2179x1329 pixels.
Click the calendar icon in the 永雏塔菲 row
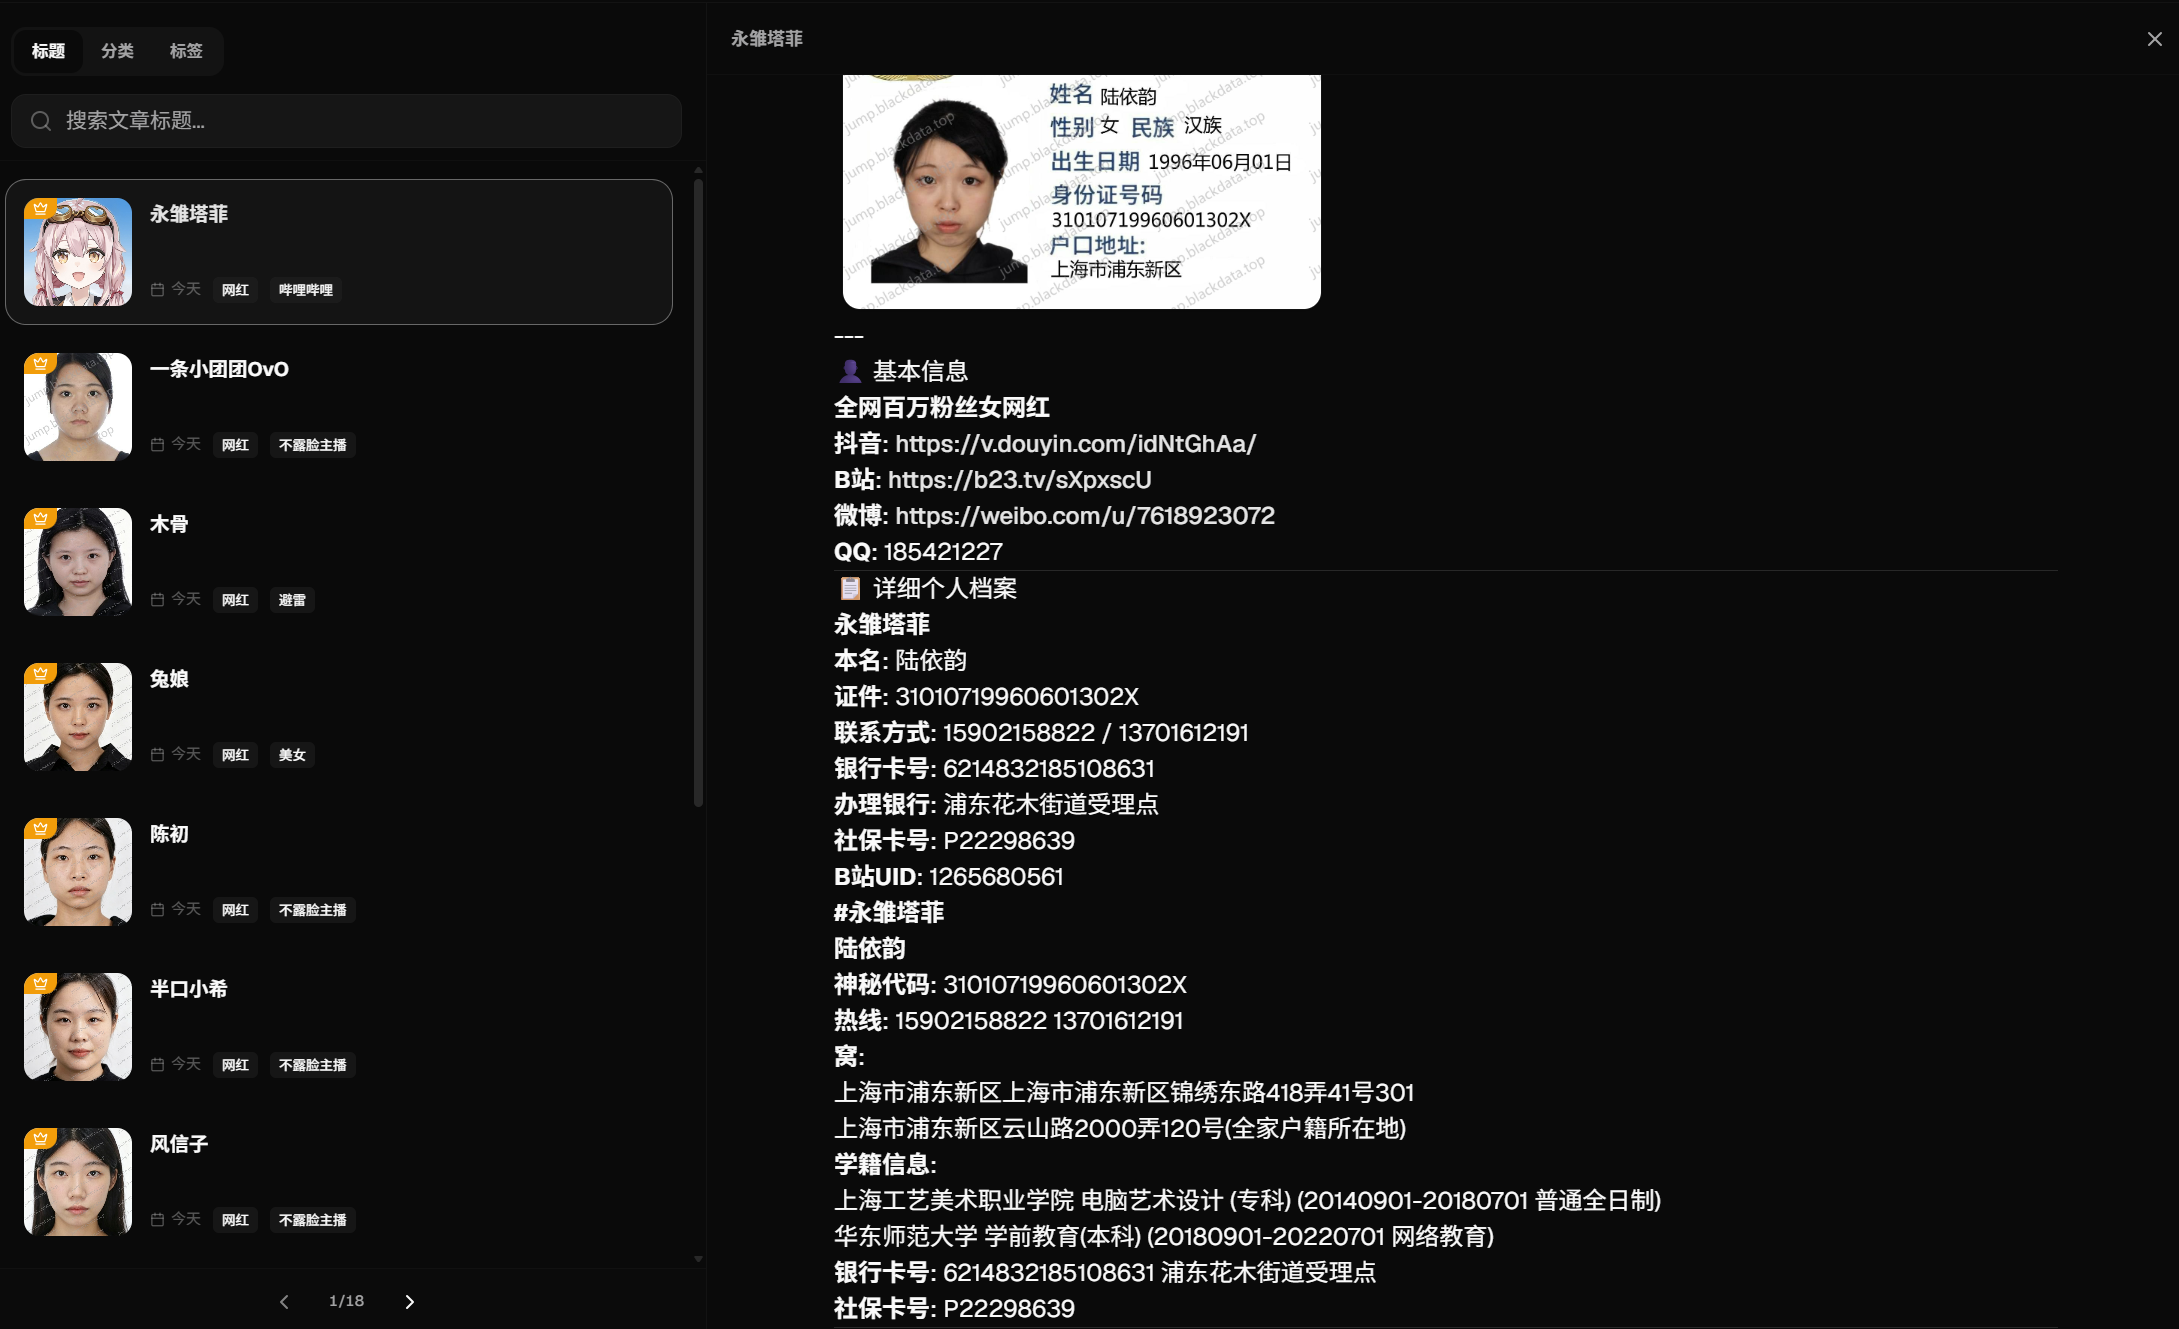157,289
